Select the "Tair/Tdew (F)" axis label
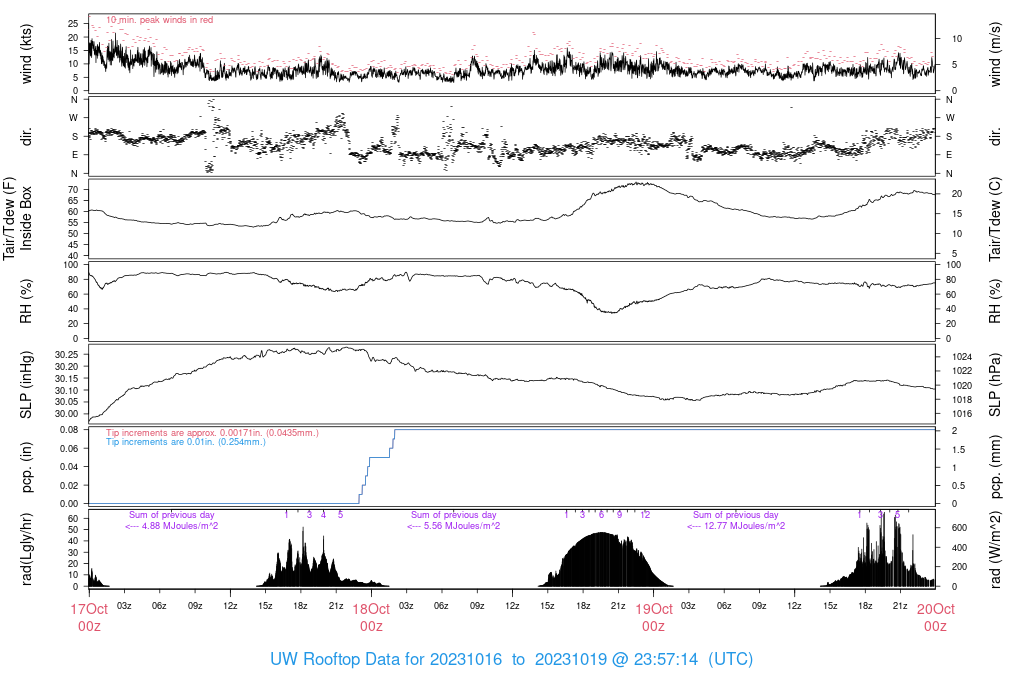Screen dimensions: 1024x700 pyautogui.click(x=9, y=218)
